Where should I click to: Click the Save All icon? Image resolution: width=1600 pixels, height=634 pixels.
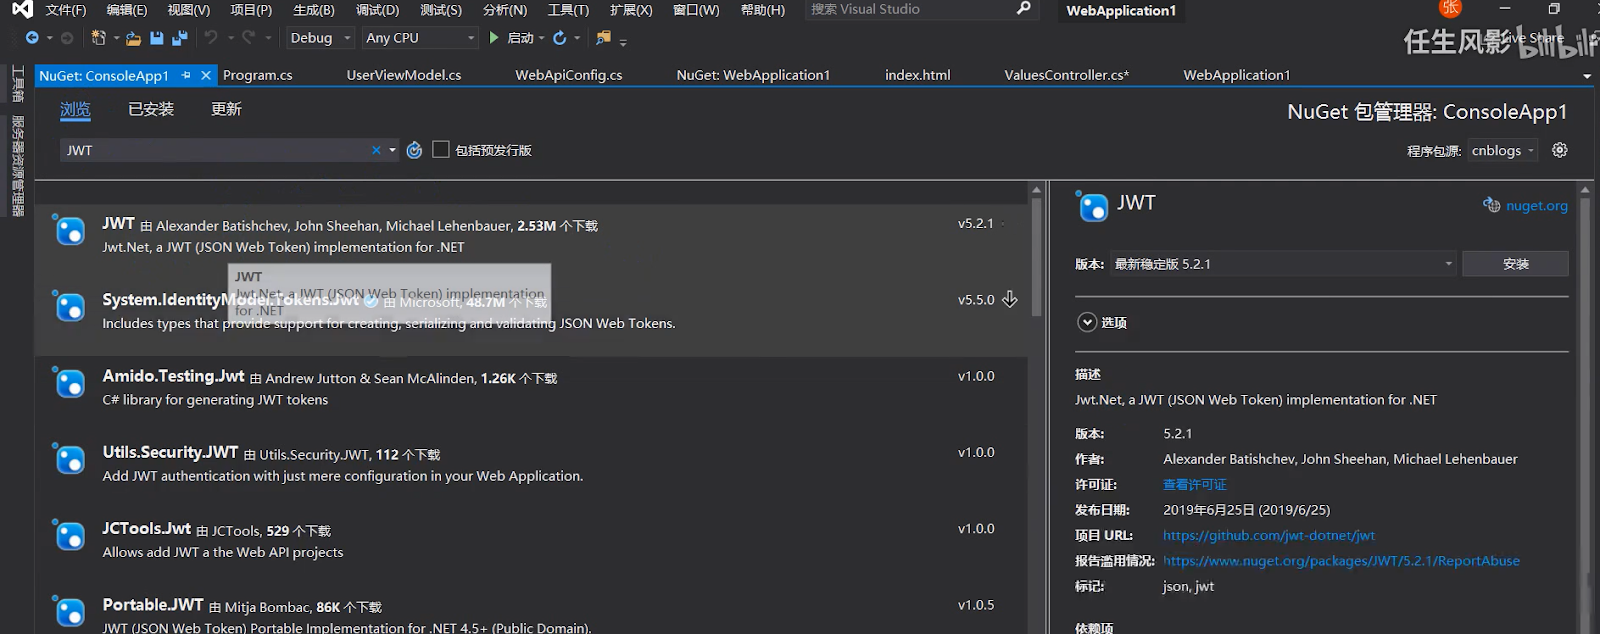click(180, 38)
